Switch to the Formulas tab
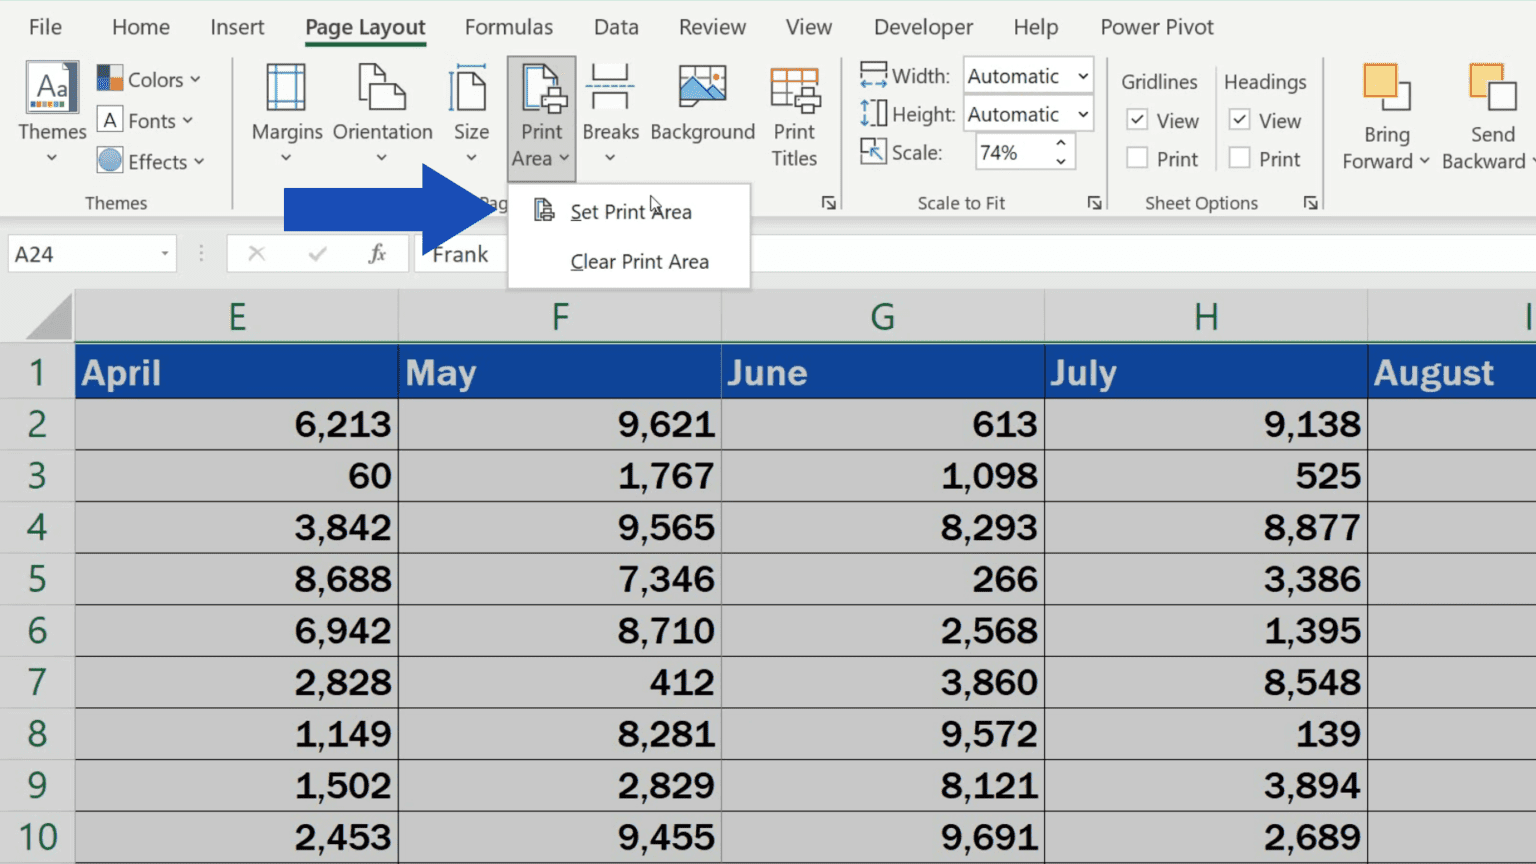The height and width of the screenshot is (864, 1536). point(509,27)
